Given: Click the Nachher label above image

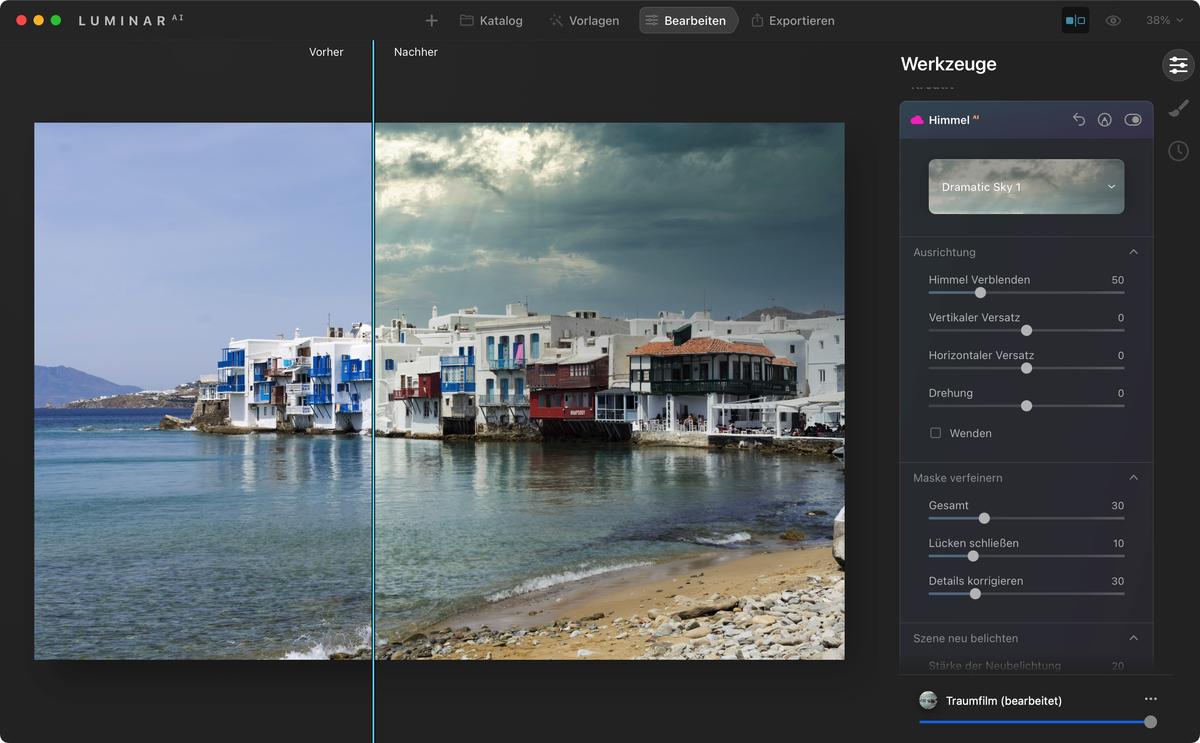Looking at the screenshot, I should pos(416,52).
